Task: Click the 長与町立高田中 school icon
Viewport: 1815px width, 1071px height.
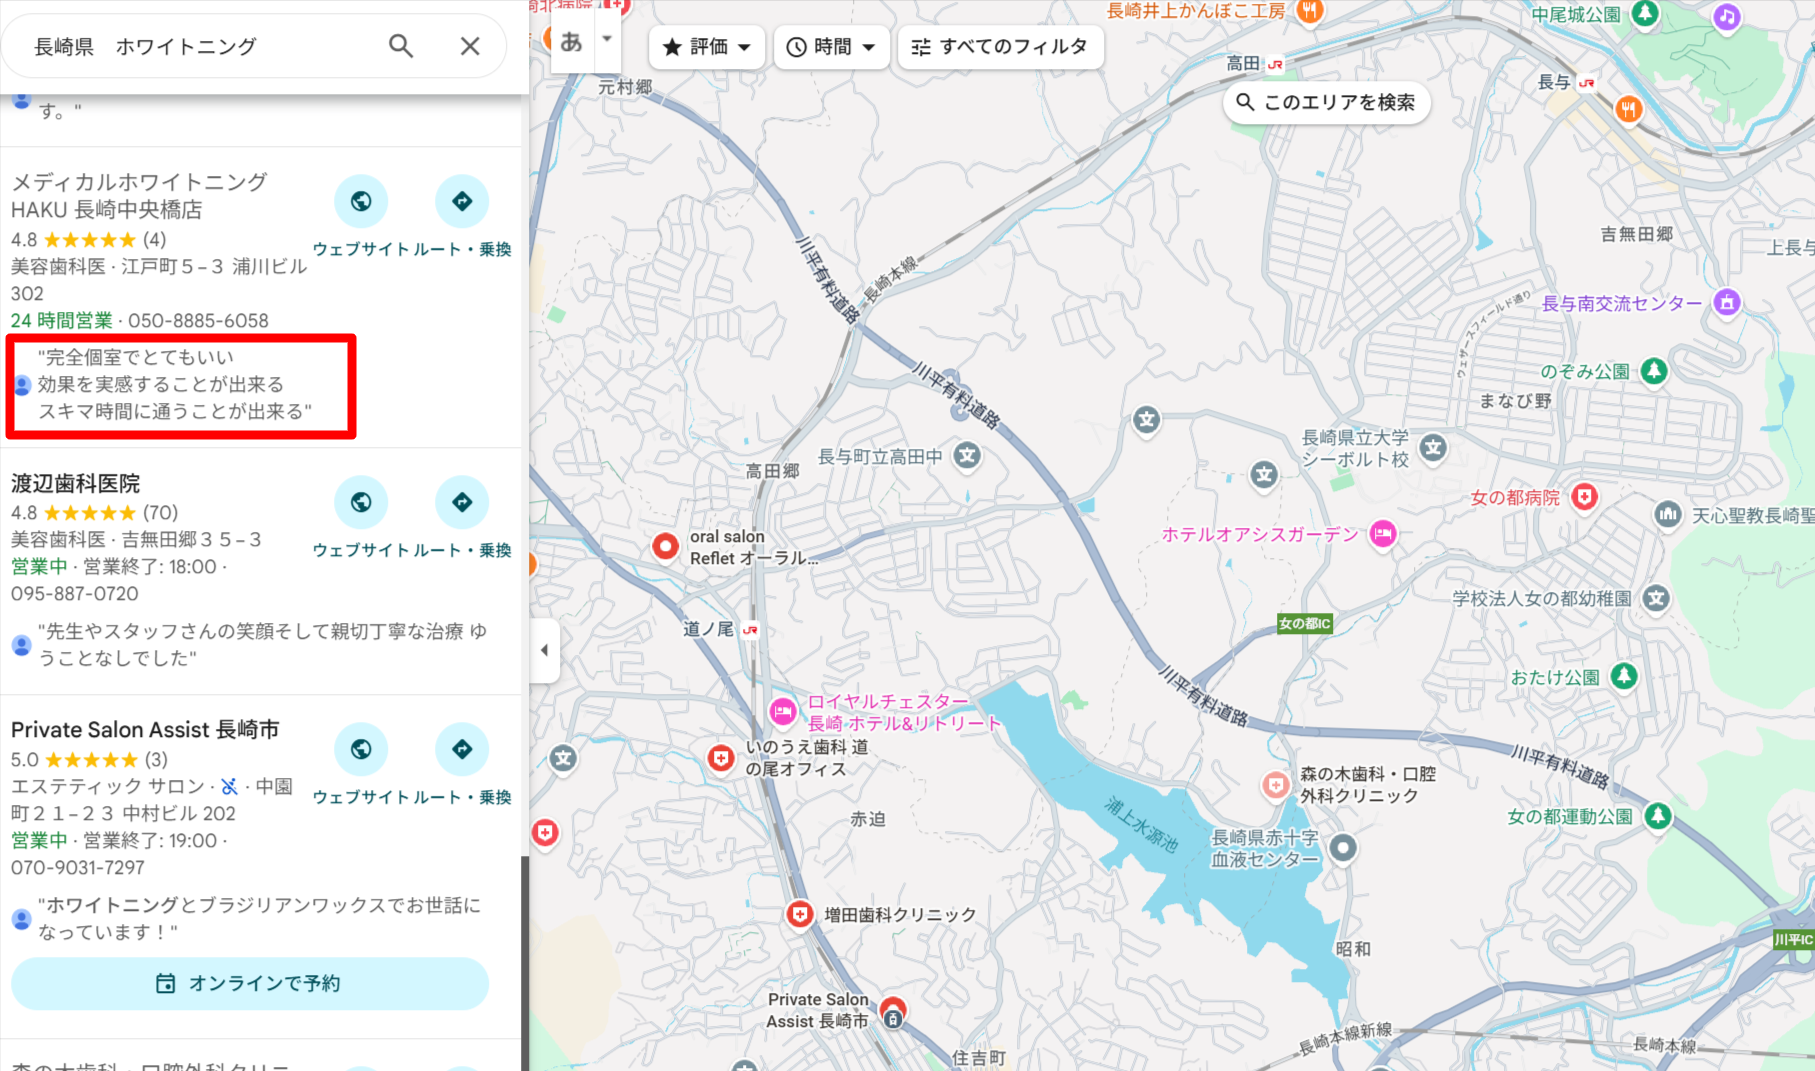Action: click(x=966, y=456)
